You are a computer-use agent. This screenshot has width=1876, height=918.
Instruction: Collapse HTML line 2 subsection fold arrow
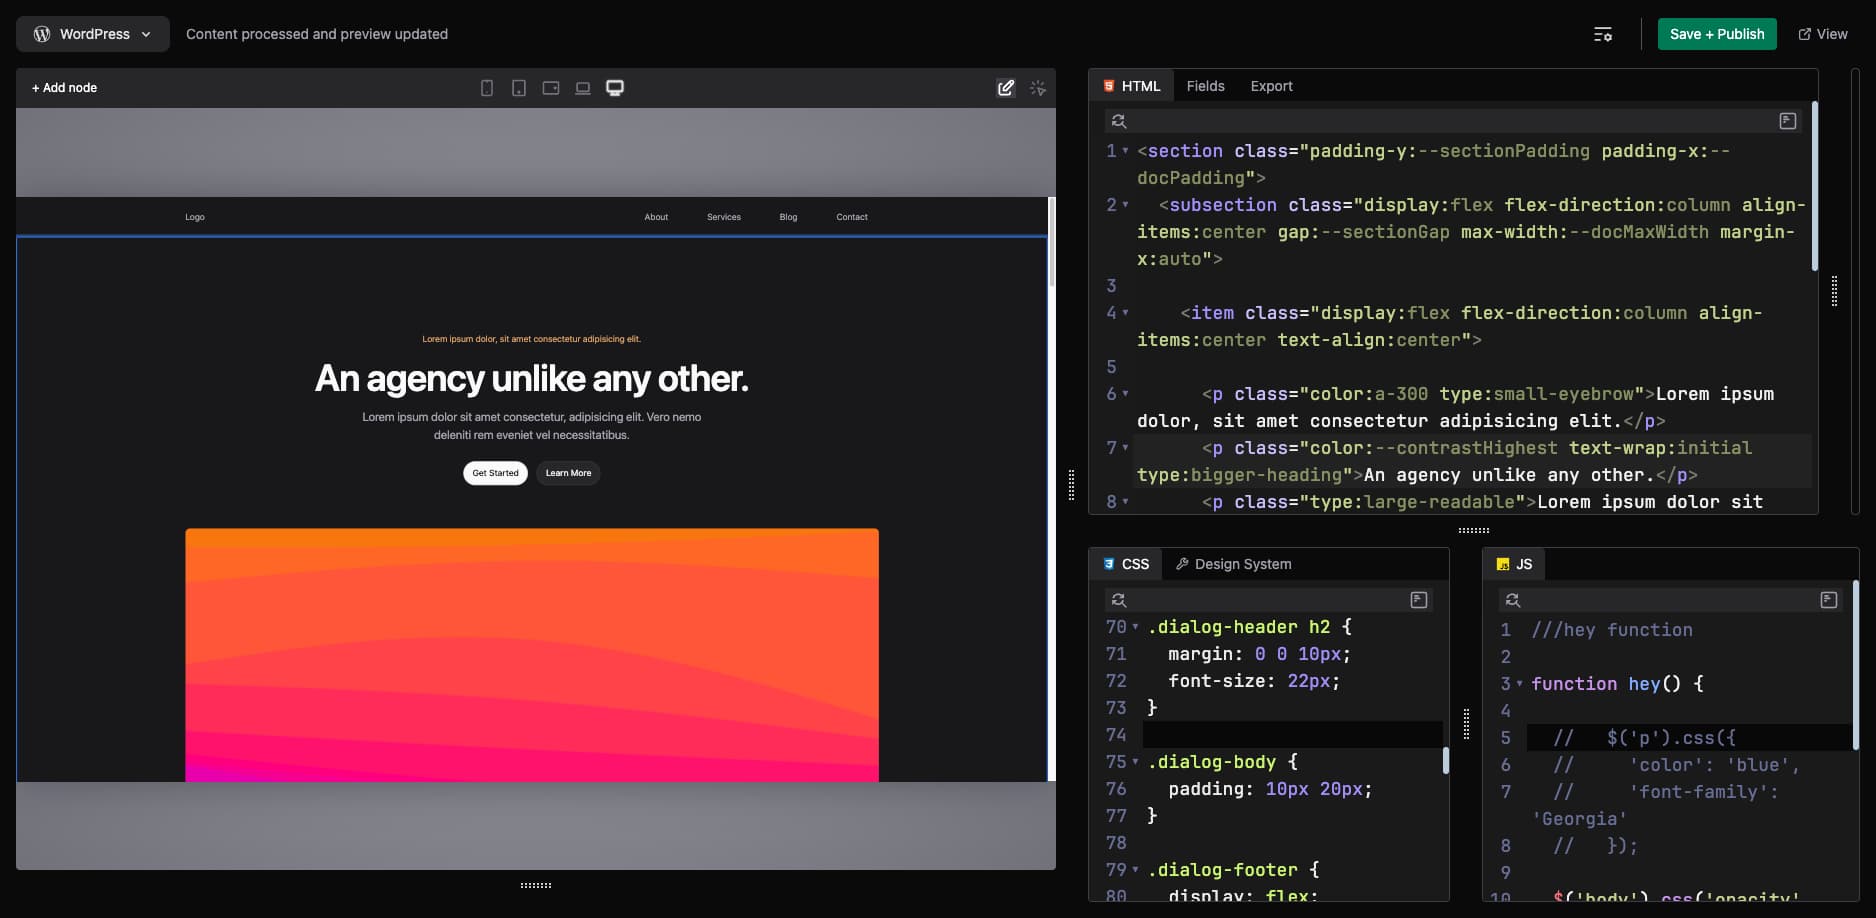pos(1125,205)
